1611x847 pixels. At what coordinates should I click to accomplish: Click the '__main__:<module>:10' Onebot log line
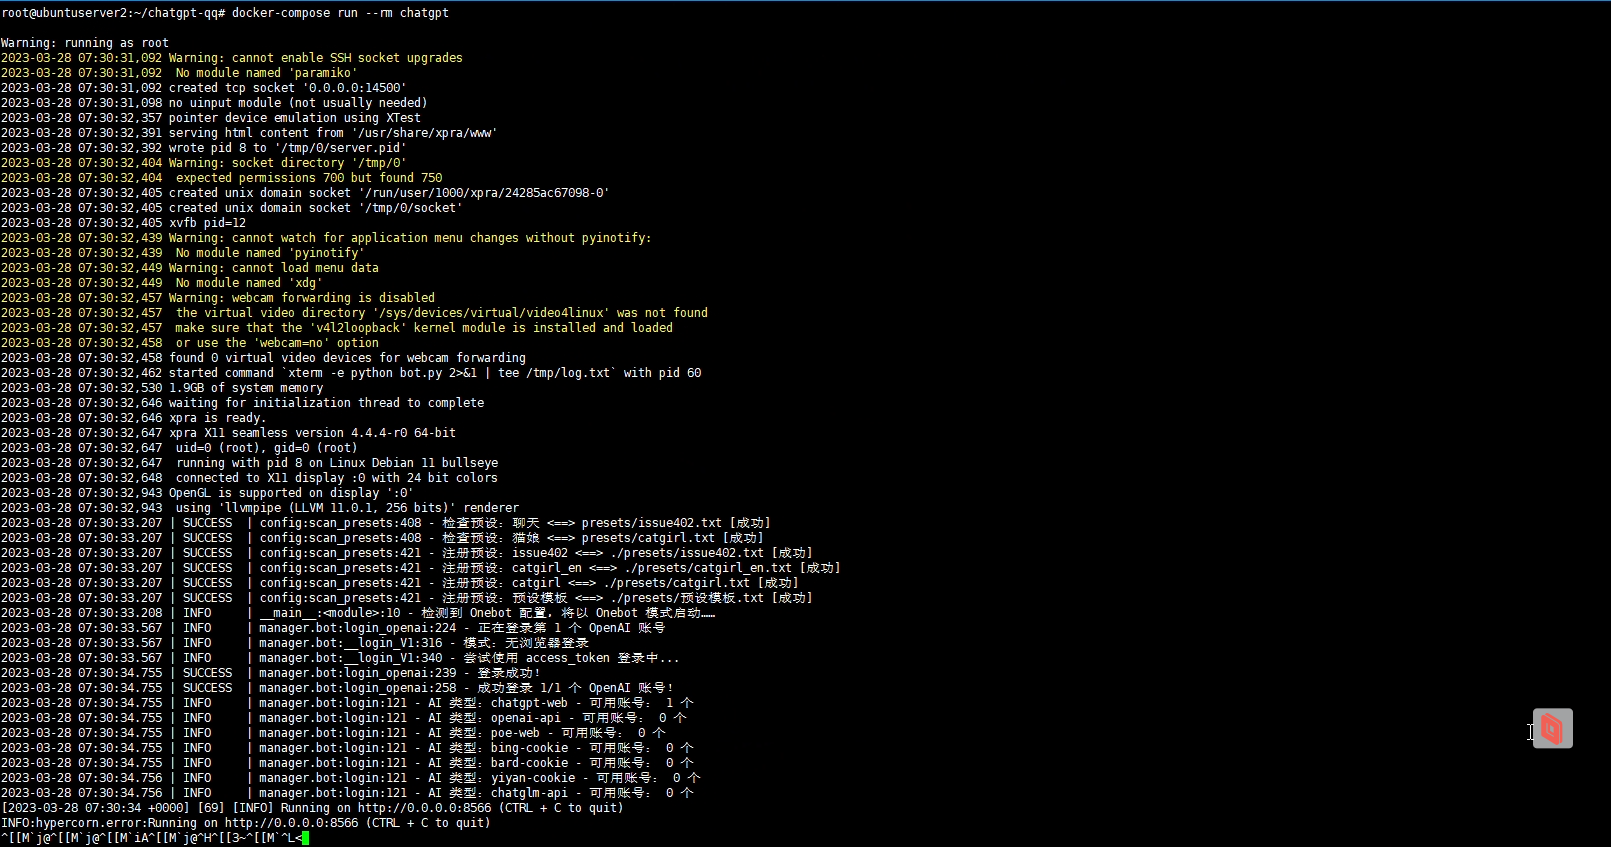coord(358,613)
